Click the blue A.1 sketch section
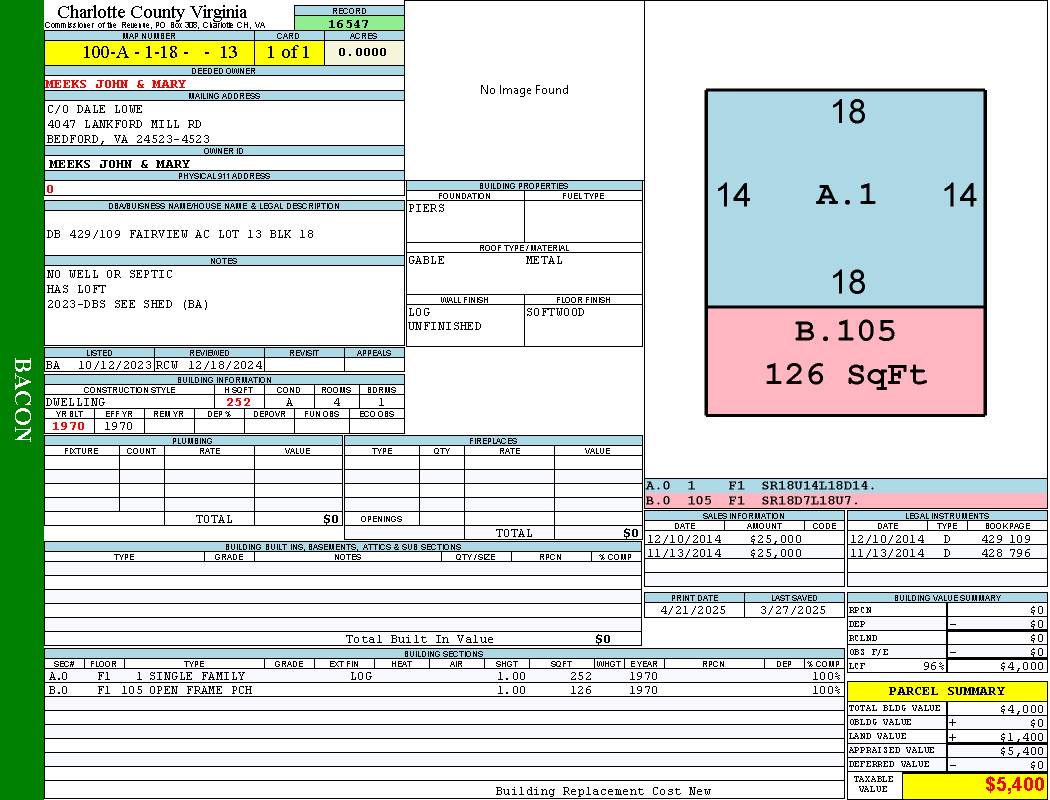The height and width of the screenshot is (800, 1050). point(845,196)
